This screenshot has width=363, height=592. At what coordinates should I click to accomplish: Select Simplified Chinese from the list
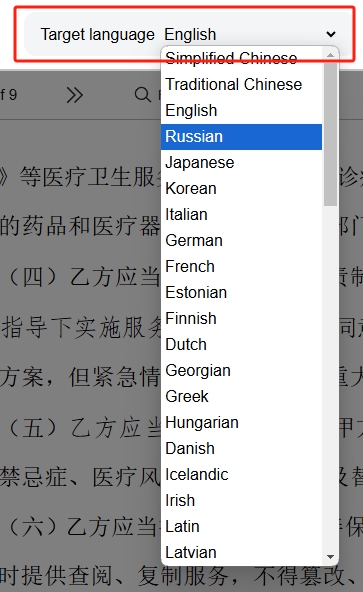[x=241, y=58]
